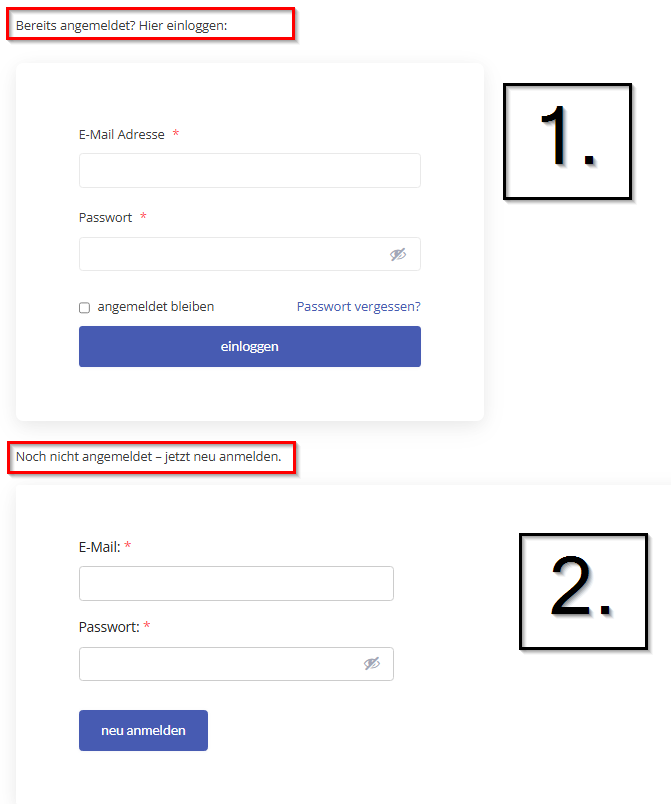Click into the registration "Passwort:" input field
671x804 pixels.
pyautogui.click(x=218, y=664)
